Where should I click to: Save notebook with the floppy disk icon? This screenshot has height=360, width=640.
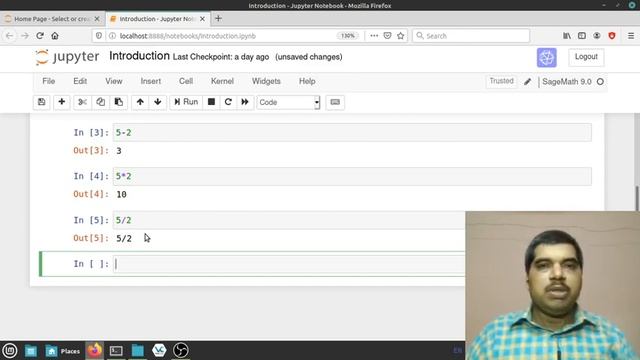pos(42,102)
